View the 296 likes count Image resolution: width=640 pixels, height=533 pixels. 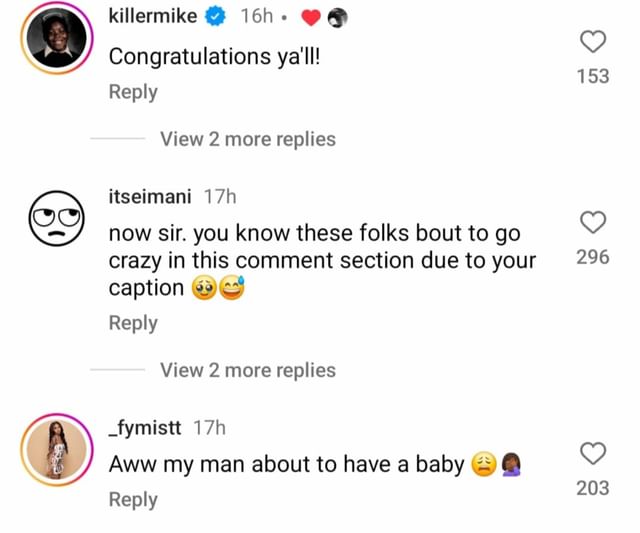tap(593, 257)
